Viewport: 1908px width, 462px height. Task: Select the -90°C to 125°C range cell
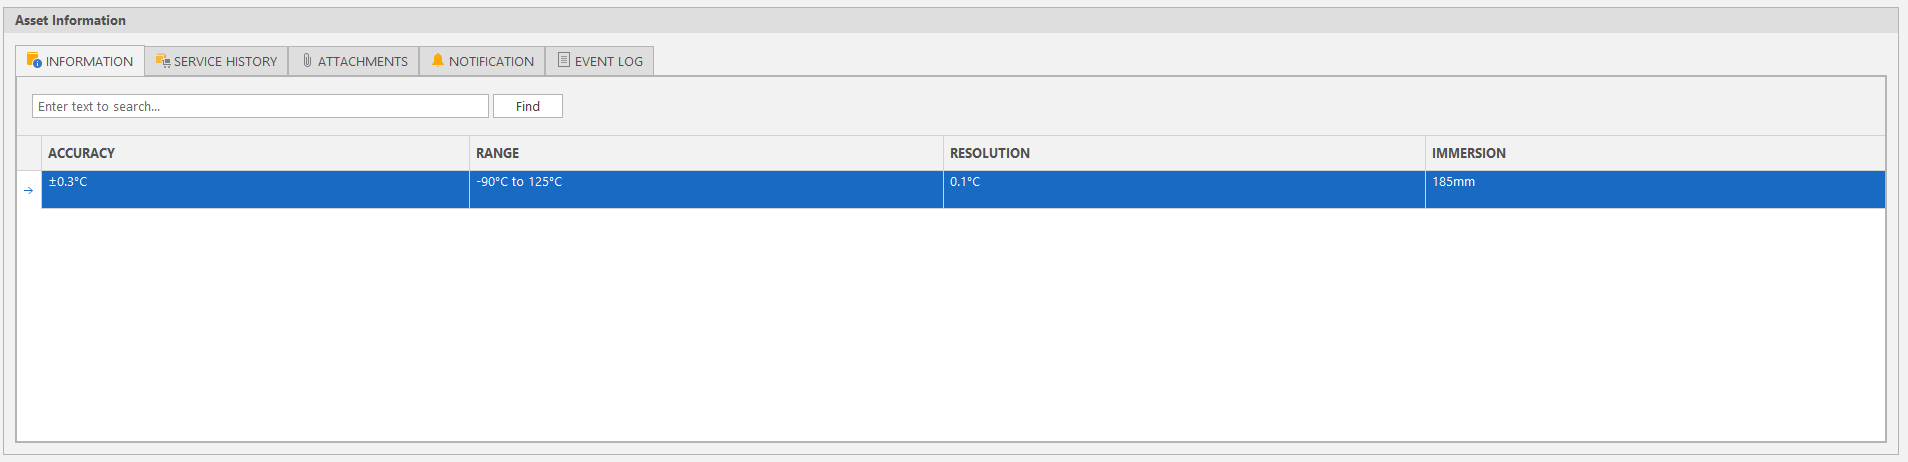(706, 190)
